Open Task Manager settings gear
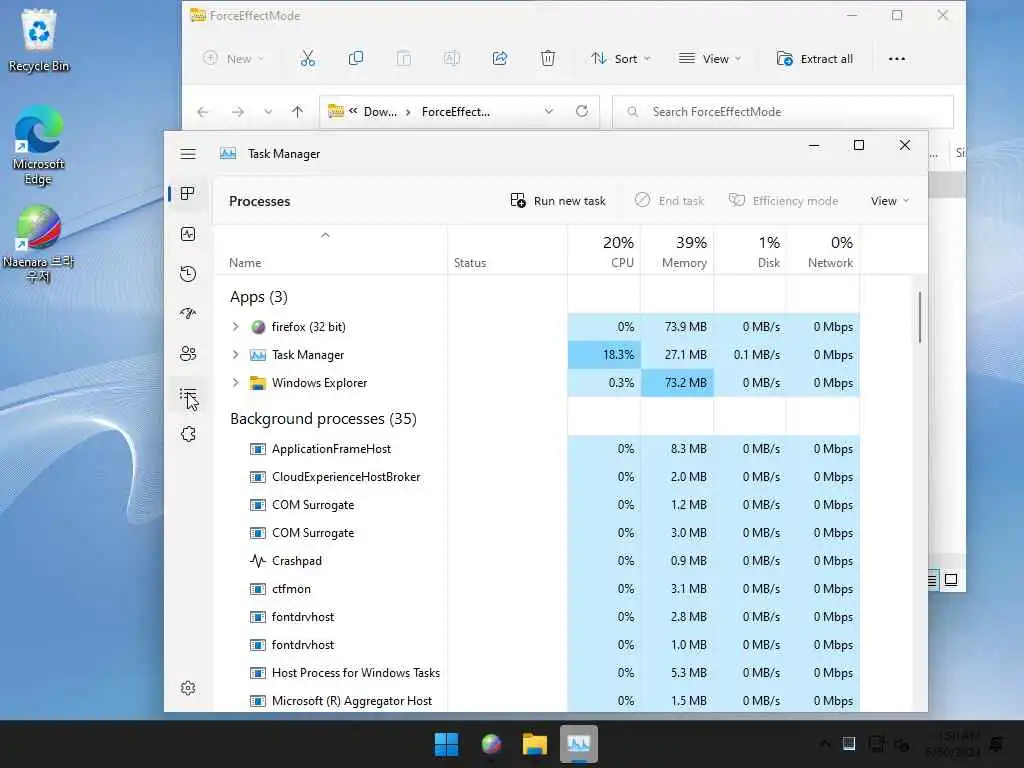 (188, 688)
